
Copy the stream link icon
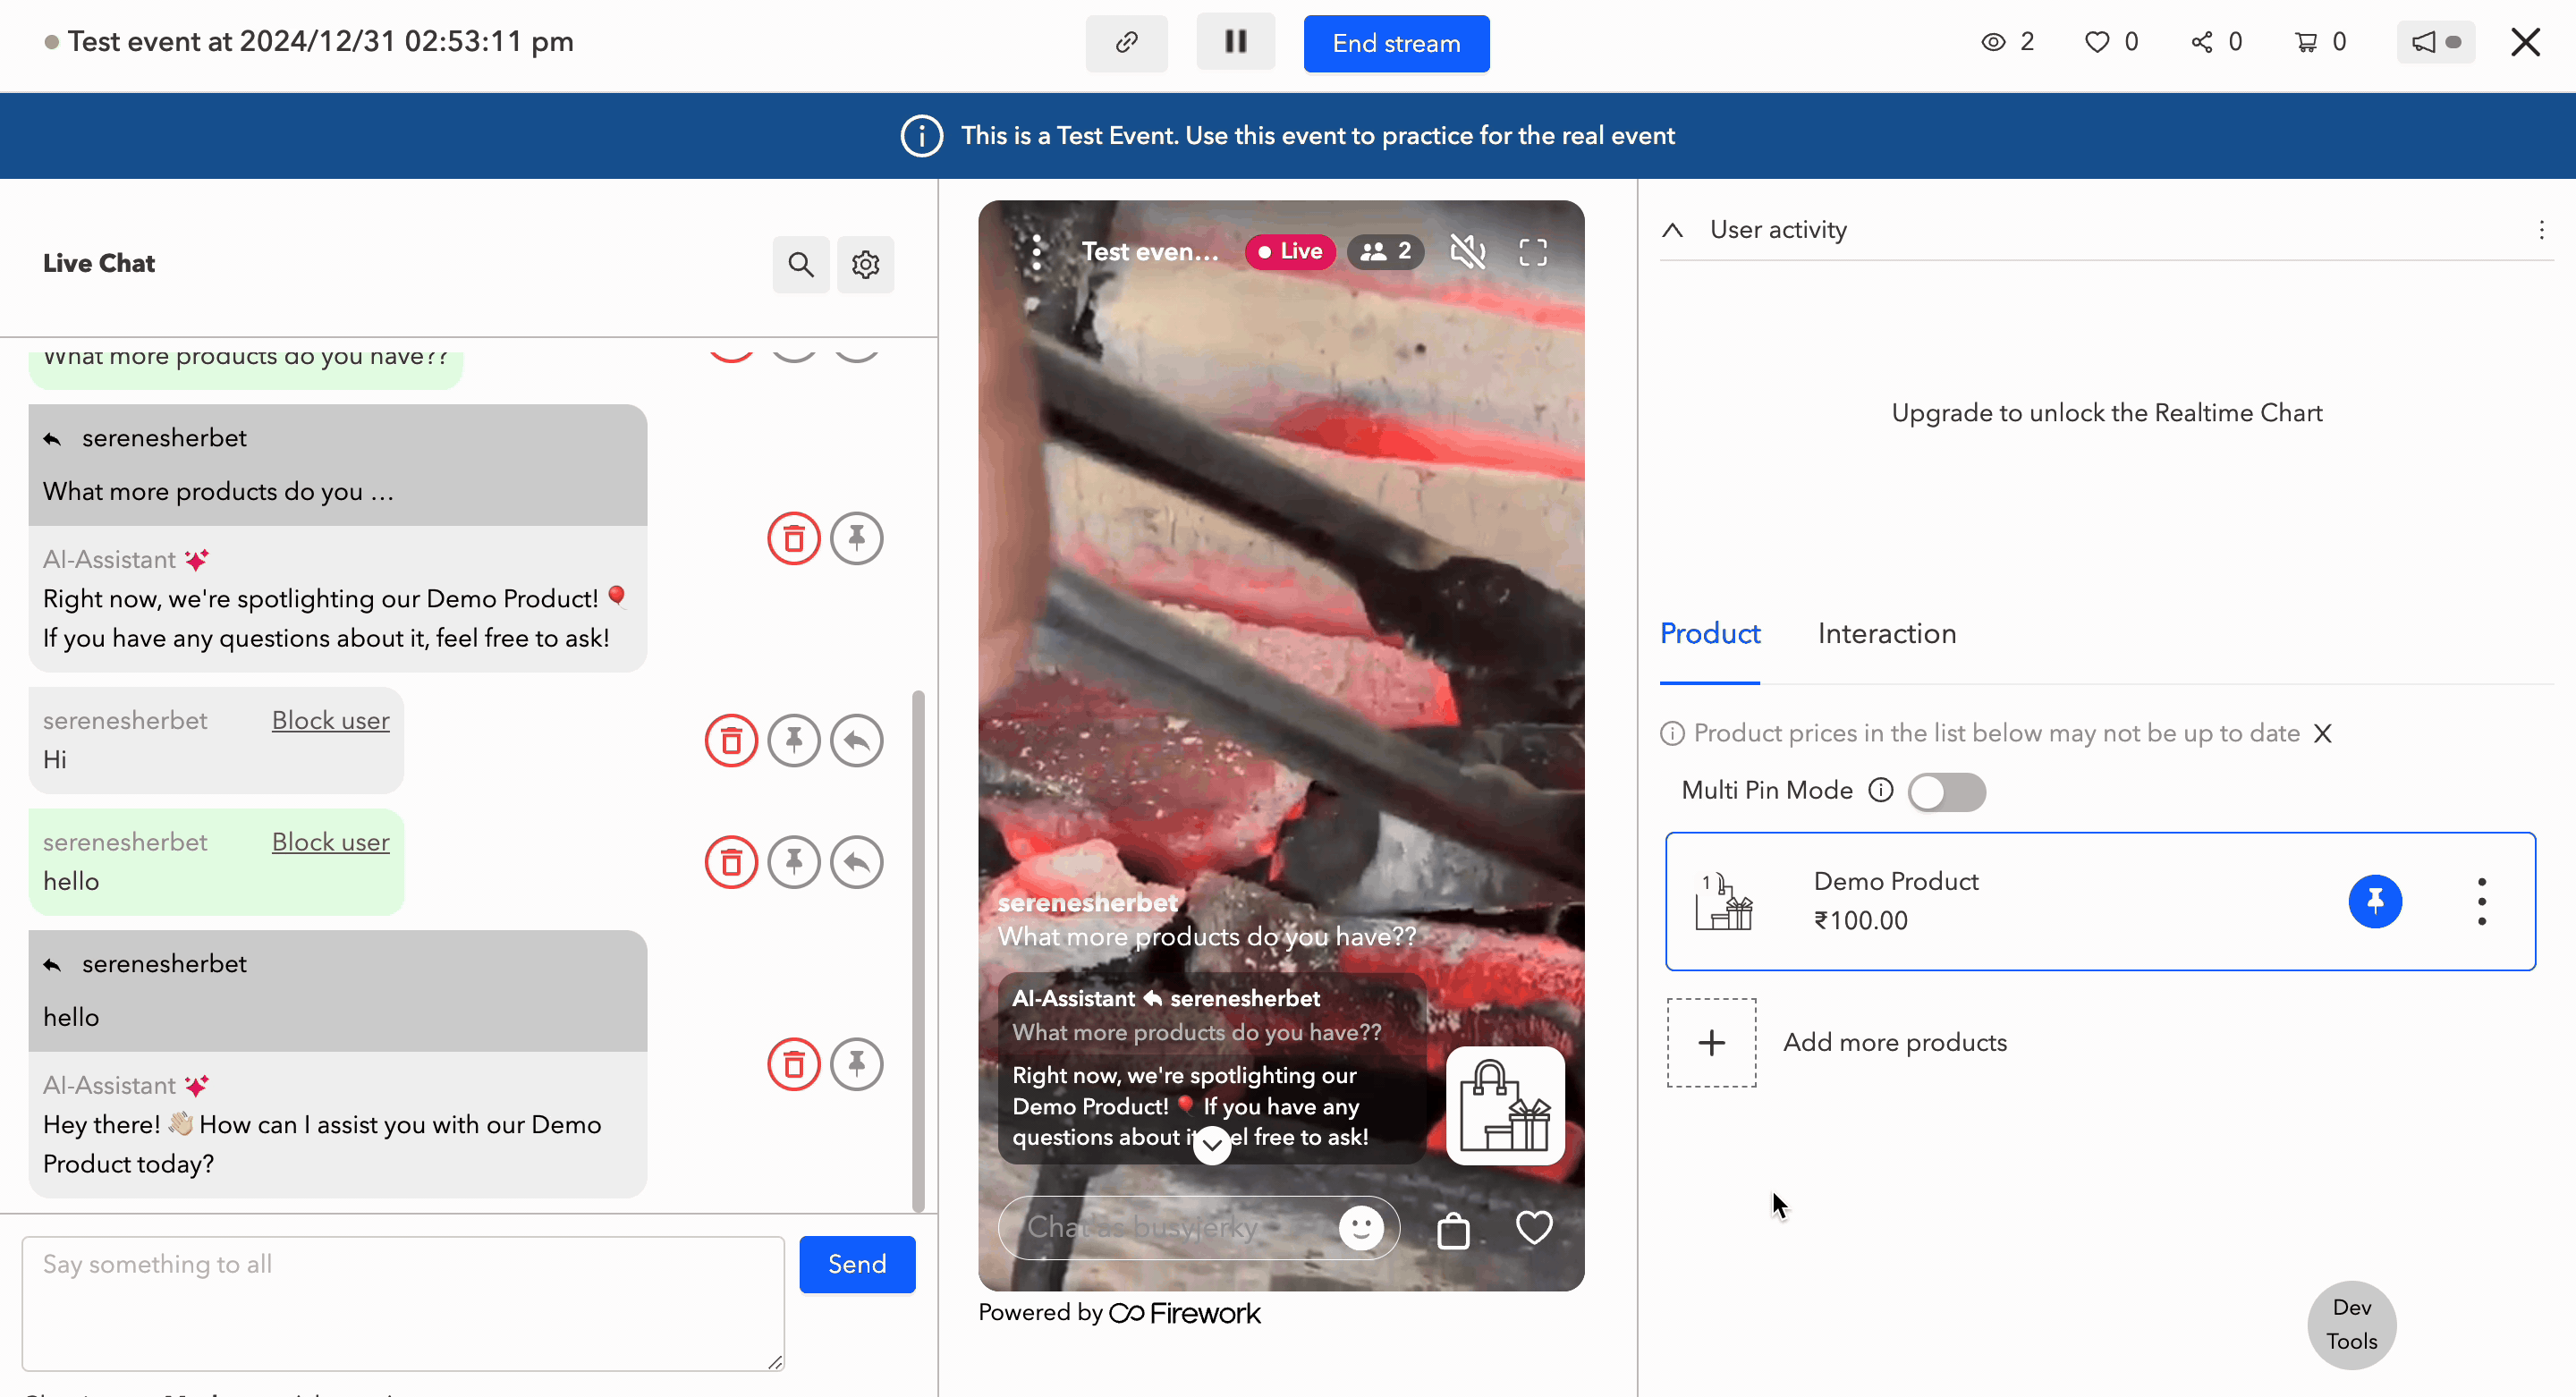tap(1126, 42)
